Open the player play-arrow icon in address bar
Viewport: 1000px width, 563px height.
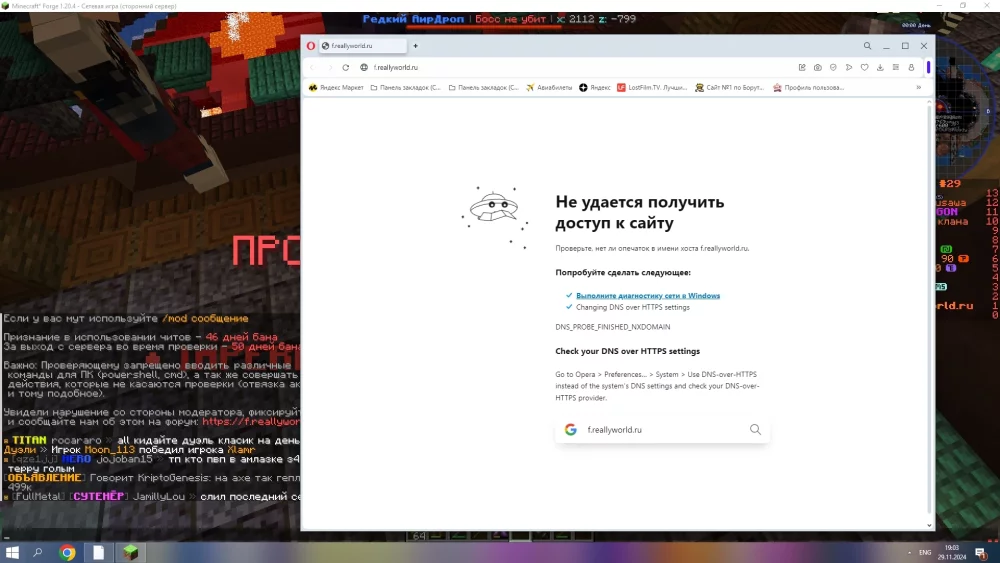(849, 68)
